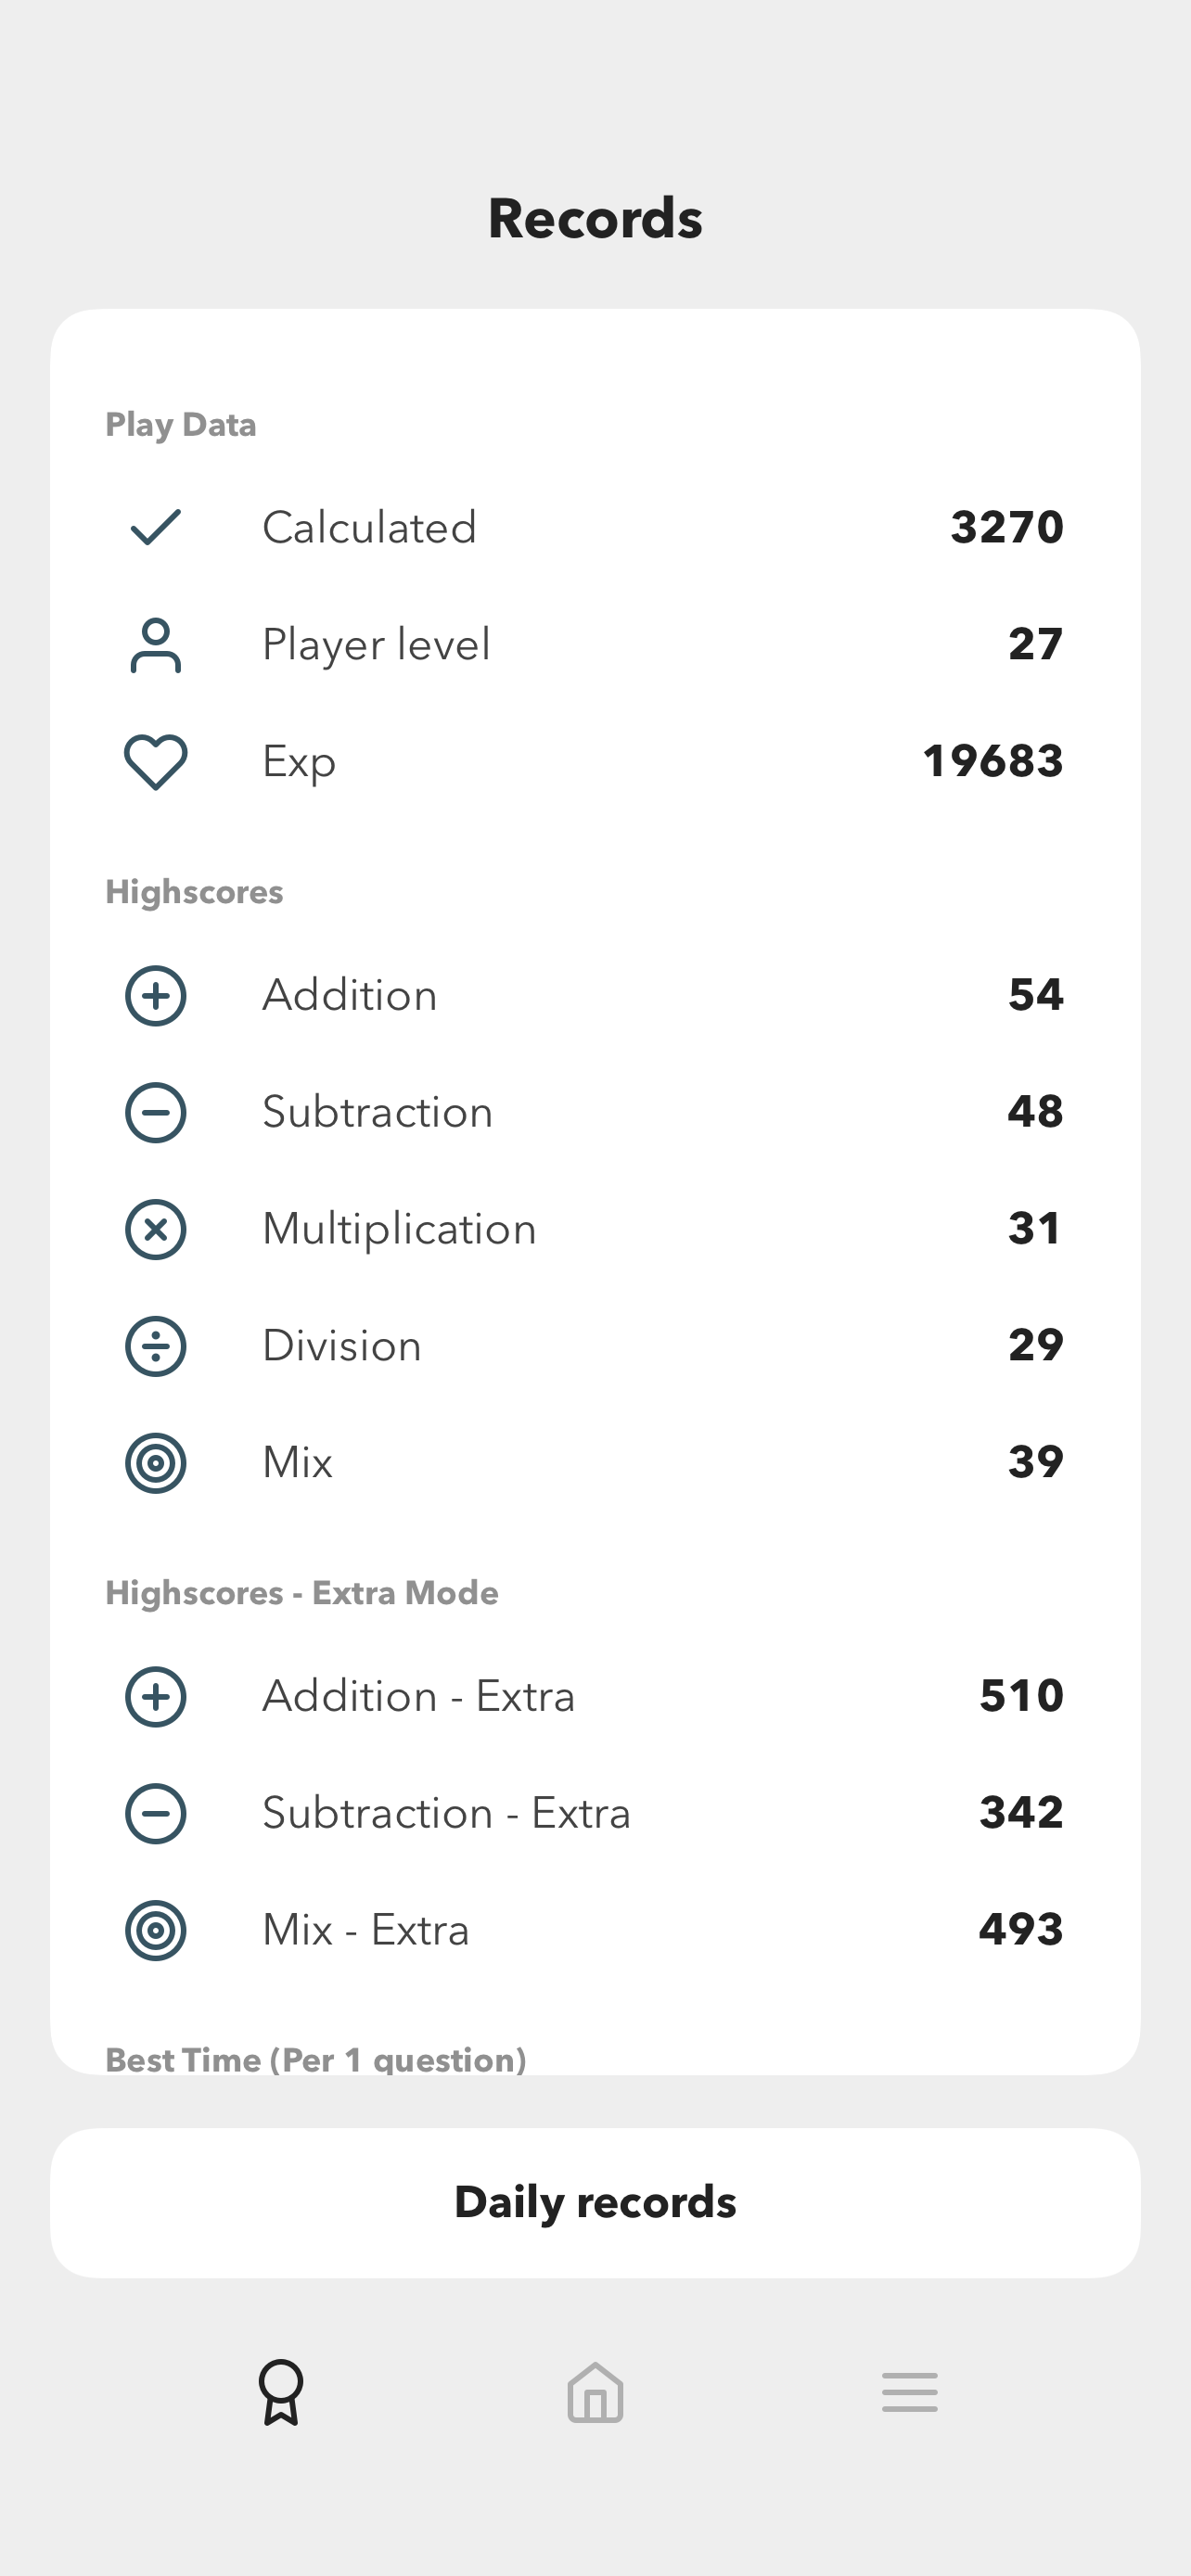
Task: Click the Addition - Extra plus icon
Action: tap(156, 1697)
